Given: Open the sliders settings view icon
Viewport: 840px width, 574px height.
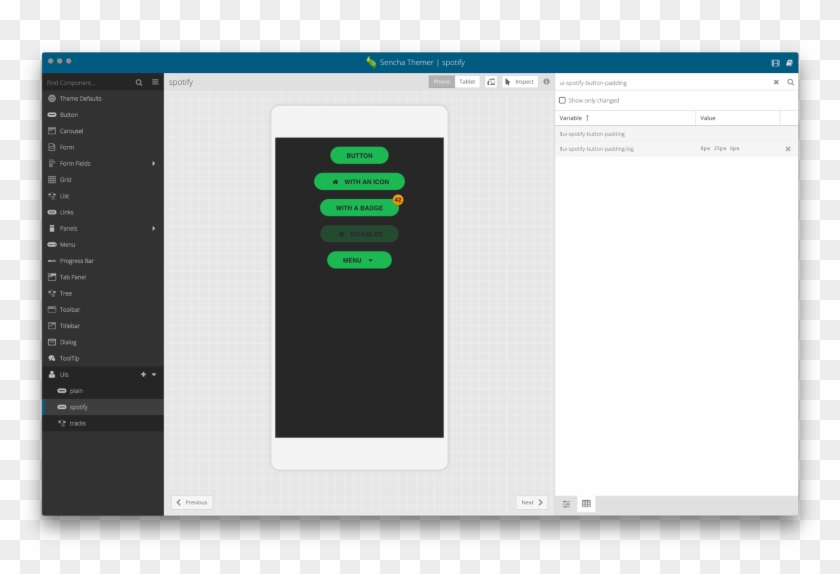Looking at the screenshot, I should pos(566,503).
